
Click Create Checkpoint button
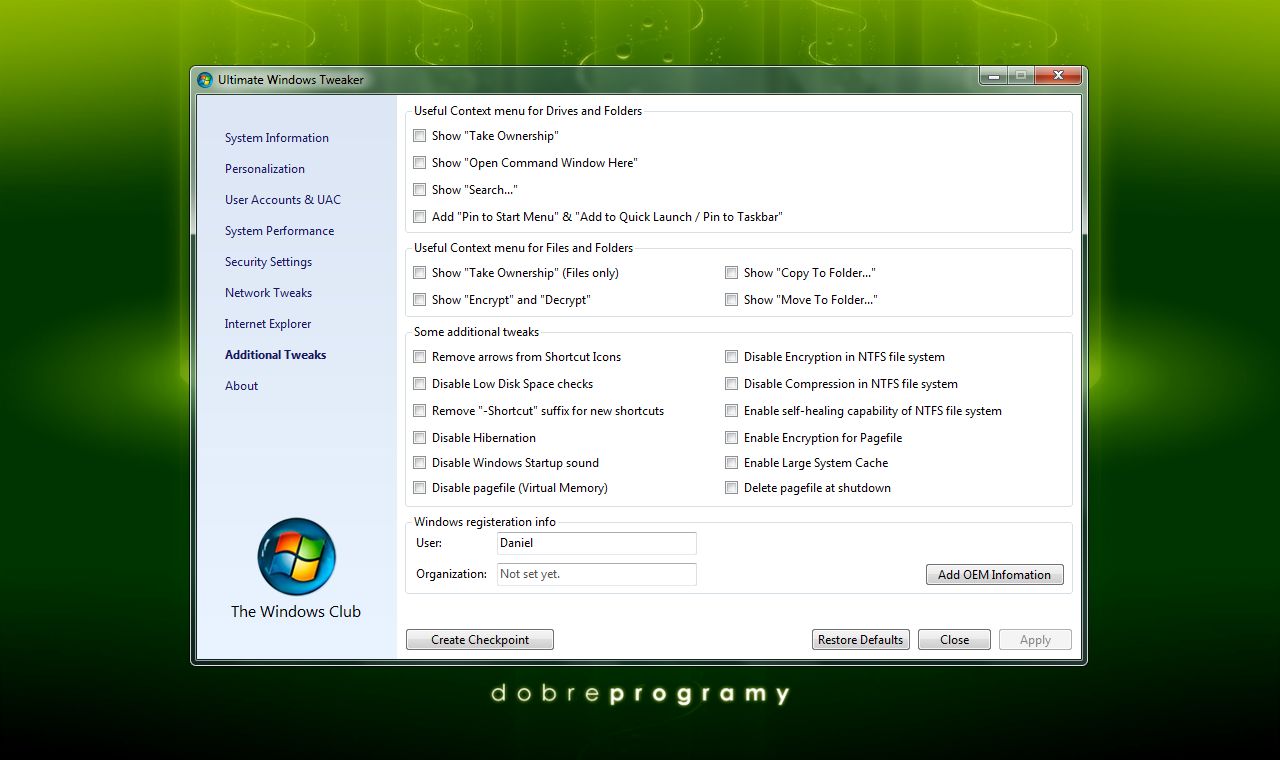480,640
